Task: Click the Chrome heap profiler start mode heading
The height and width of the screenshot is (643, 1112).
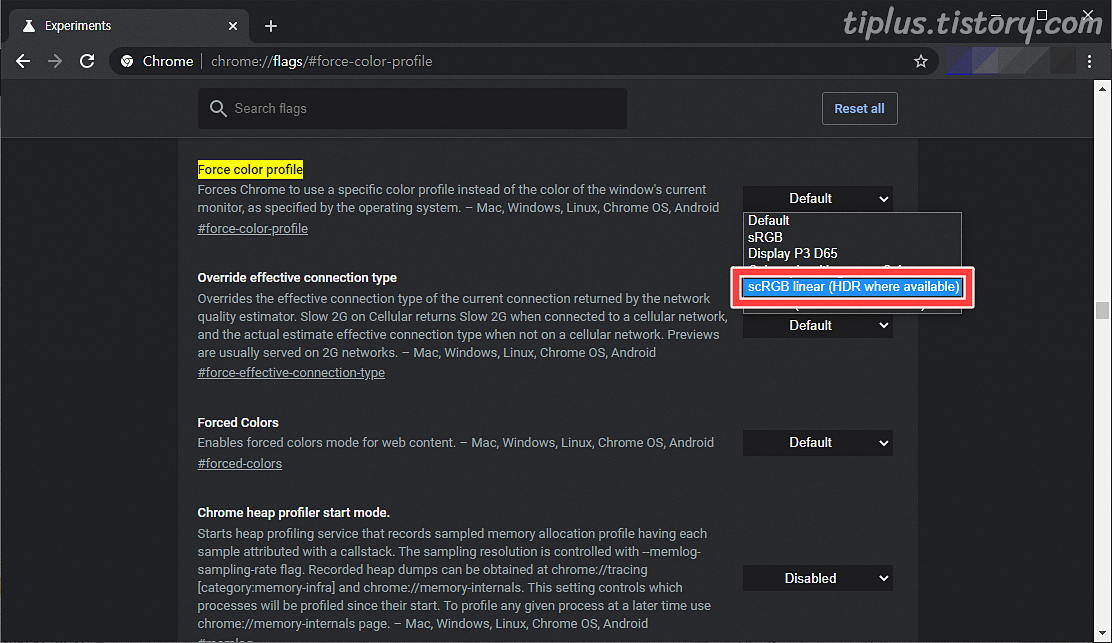Action: pos(294,513)
